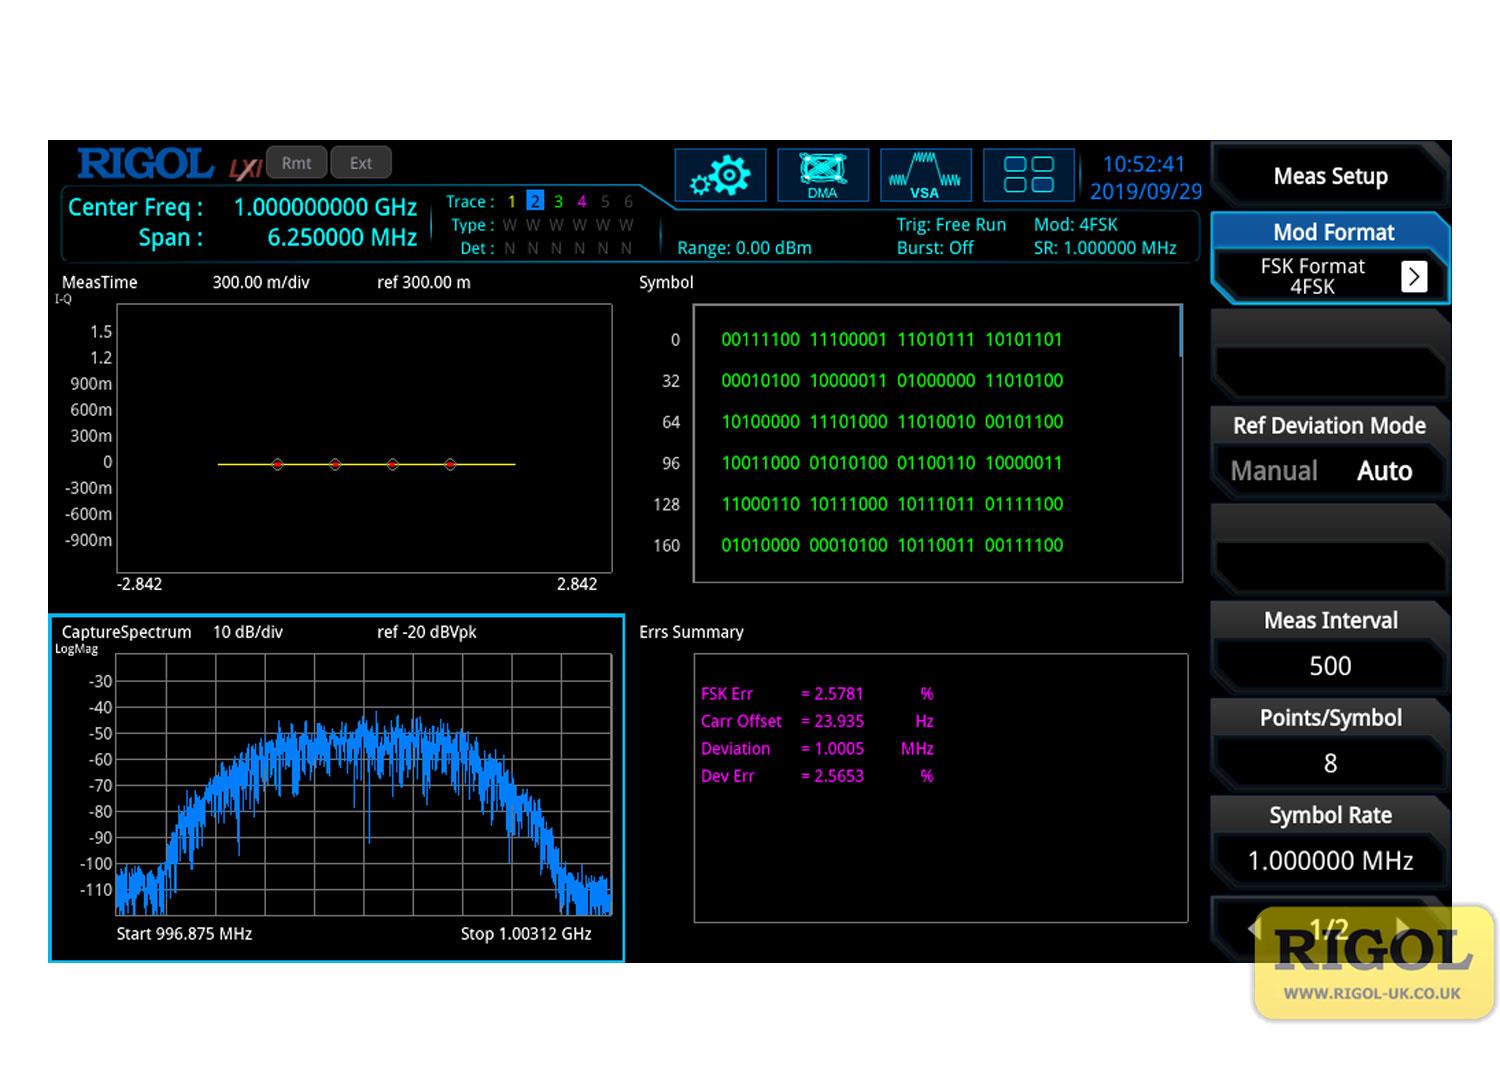Select trace number 1
Viewport: 1500px width, 1080px height.
click(511, 202)
